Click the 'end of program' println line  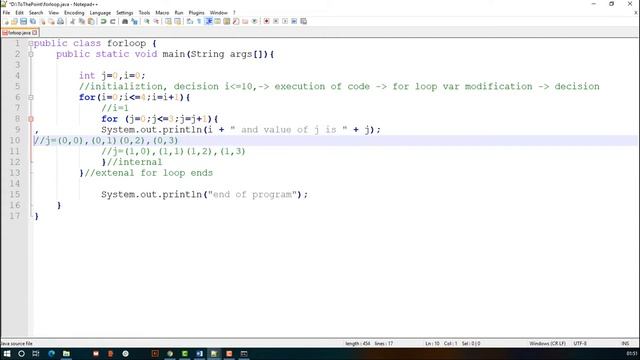click(204, 195)
